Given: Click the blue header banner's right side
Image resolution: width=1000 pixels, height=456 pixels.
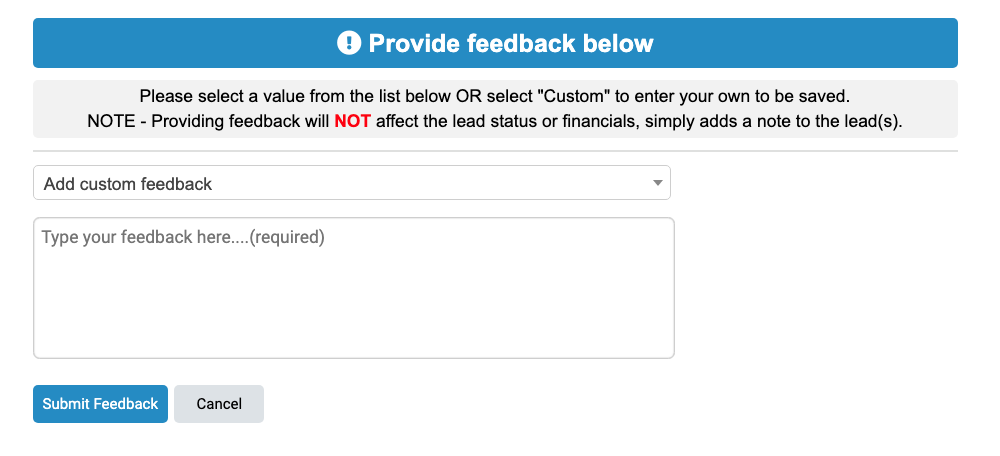Looking at the screenshot, I should [x=829, y=43].
